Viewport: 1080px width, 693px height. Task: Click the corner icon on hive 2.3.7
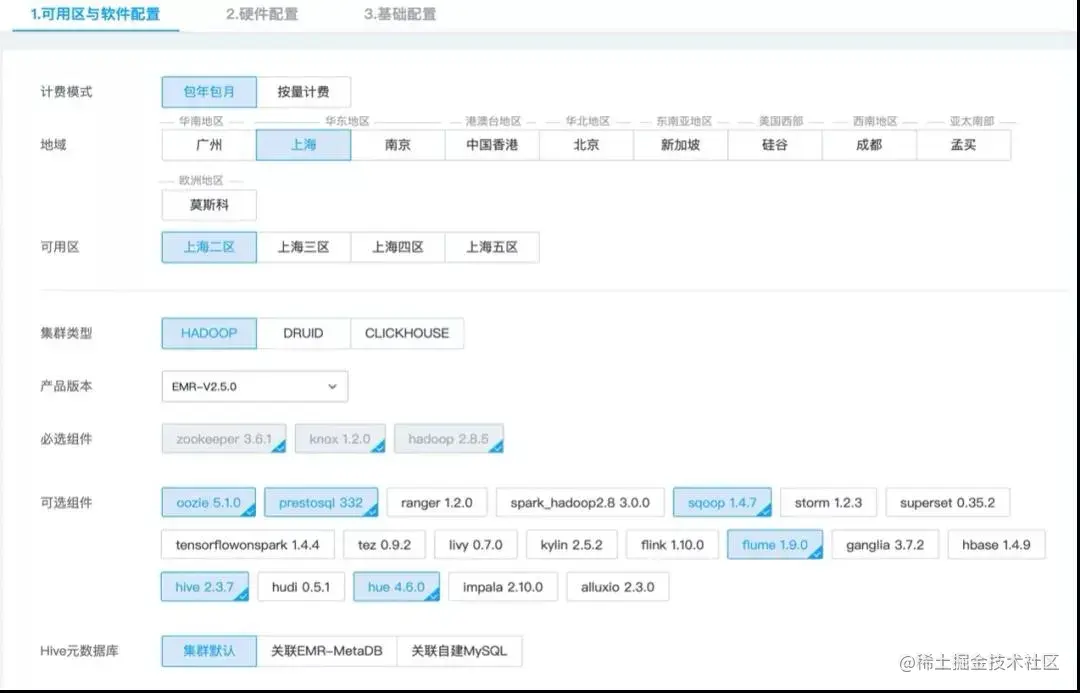point(242,595)
